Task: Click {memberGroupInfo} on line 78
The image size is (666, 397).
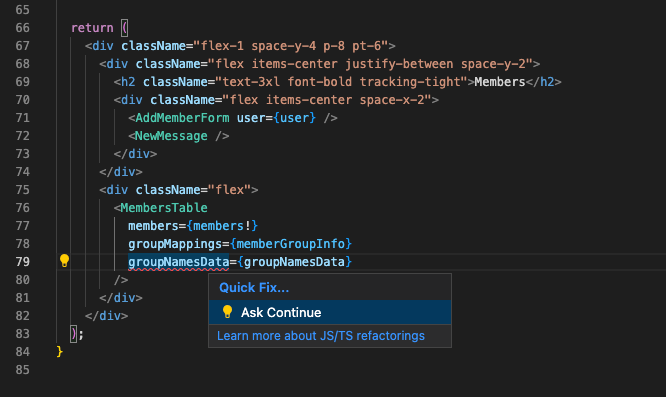Action: (291, 244)
